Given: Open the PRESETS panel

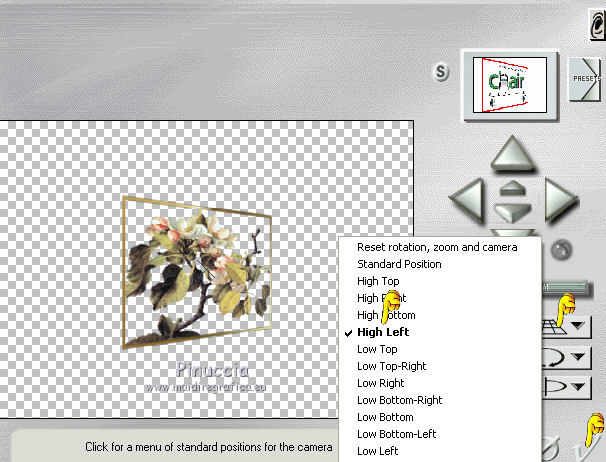Looking at the screenshot, I should (x=586, y=79).
